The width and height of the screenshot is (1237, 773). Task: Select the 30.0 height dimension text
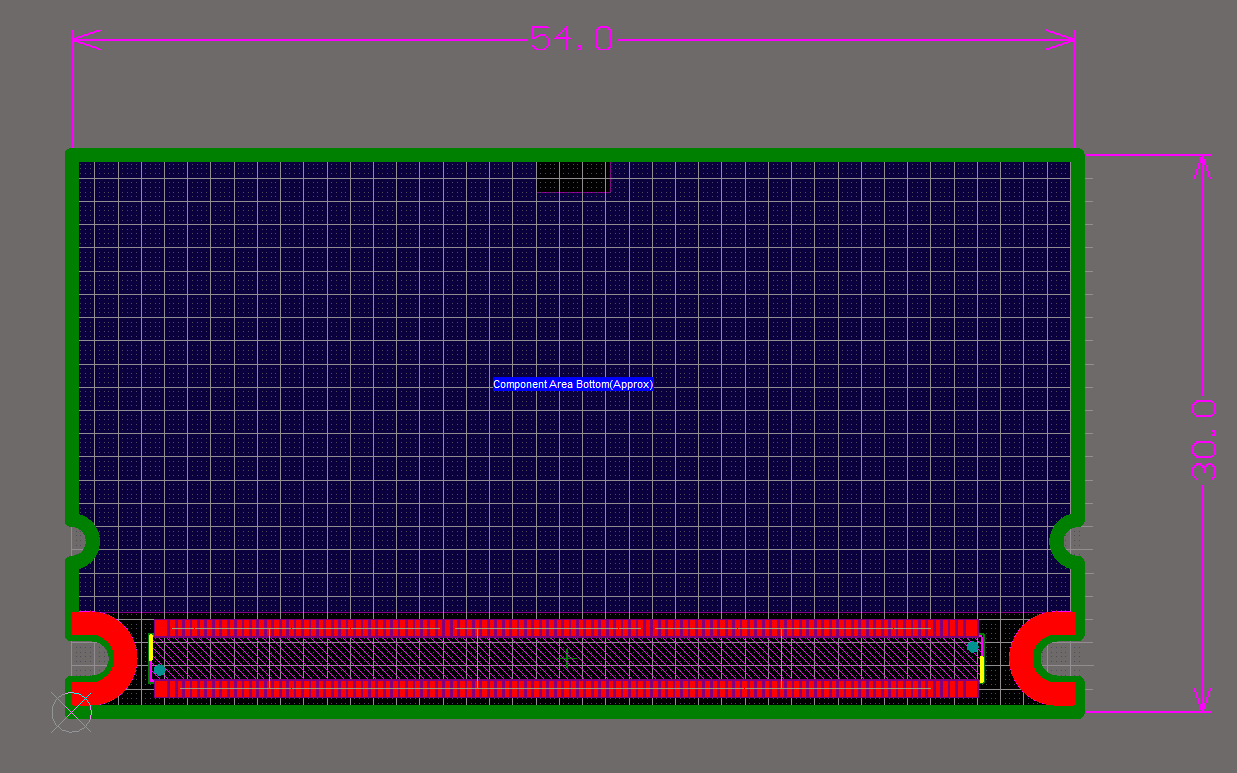pos(1203,439)
